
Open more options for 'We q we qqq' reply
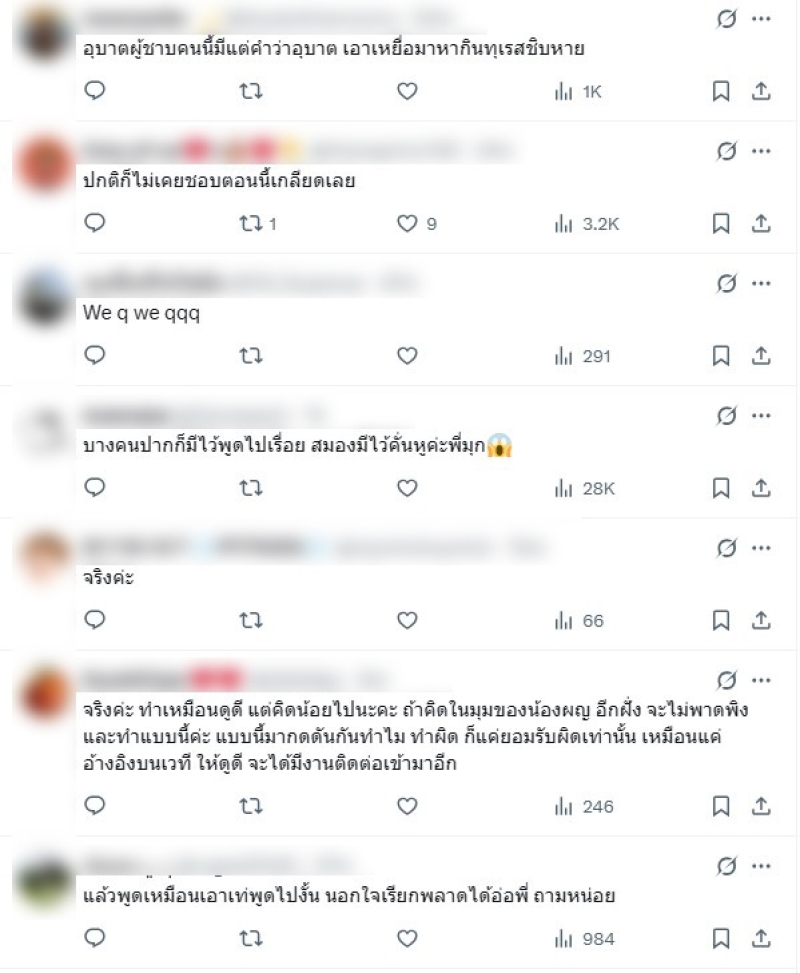761,284
